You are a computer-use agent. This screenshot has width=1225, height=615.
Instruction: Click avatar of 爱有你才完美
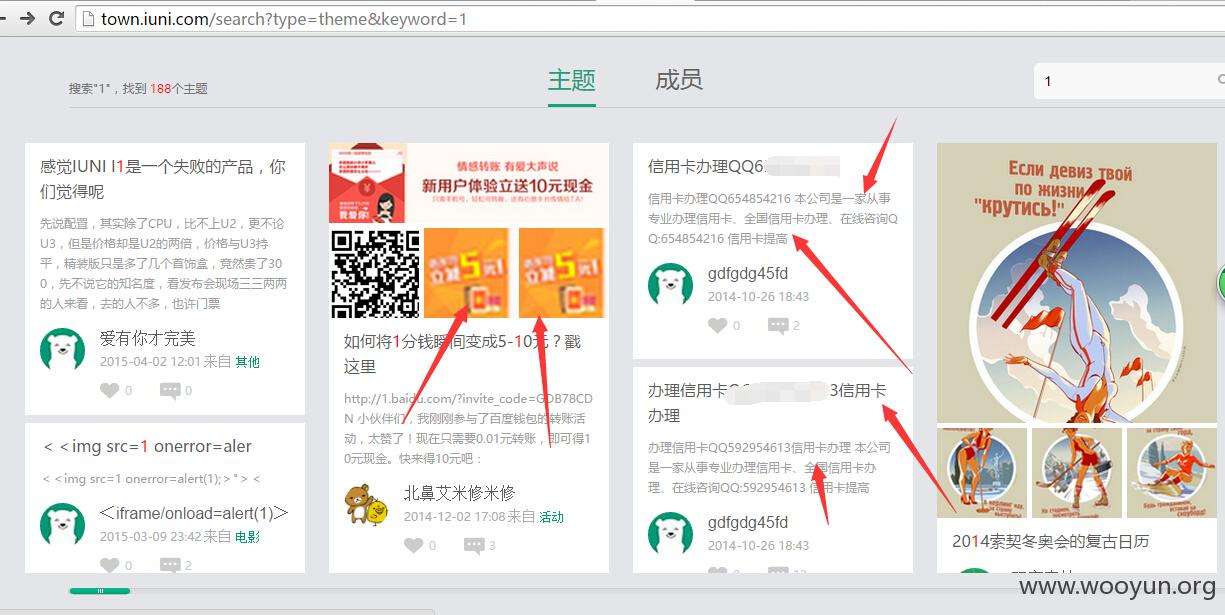[62, 349]
